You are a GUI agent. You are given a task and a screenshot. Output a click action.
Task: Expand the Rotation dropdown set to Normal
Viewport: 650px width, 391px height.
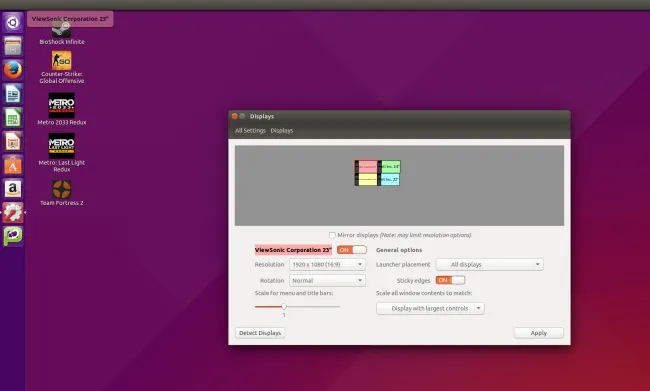(327, 281)
